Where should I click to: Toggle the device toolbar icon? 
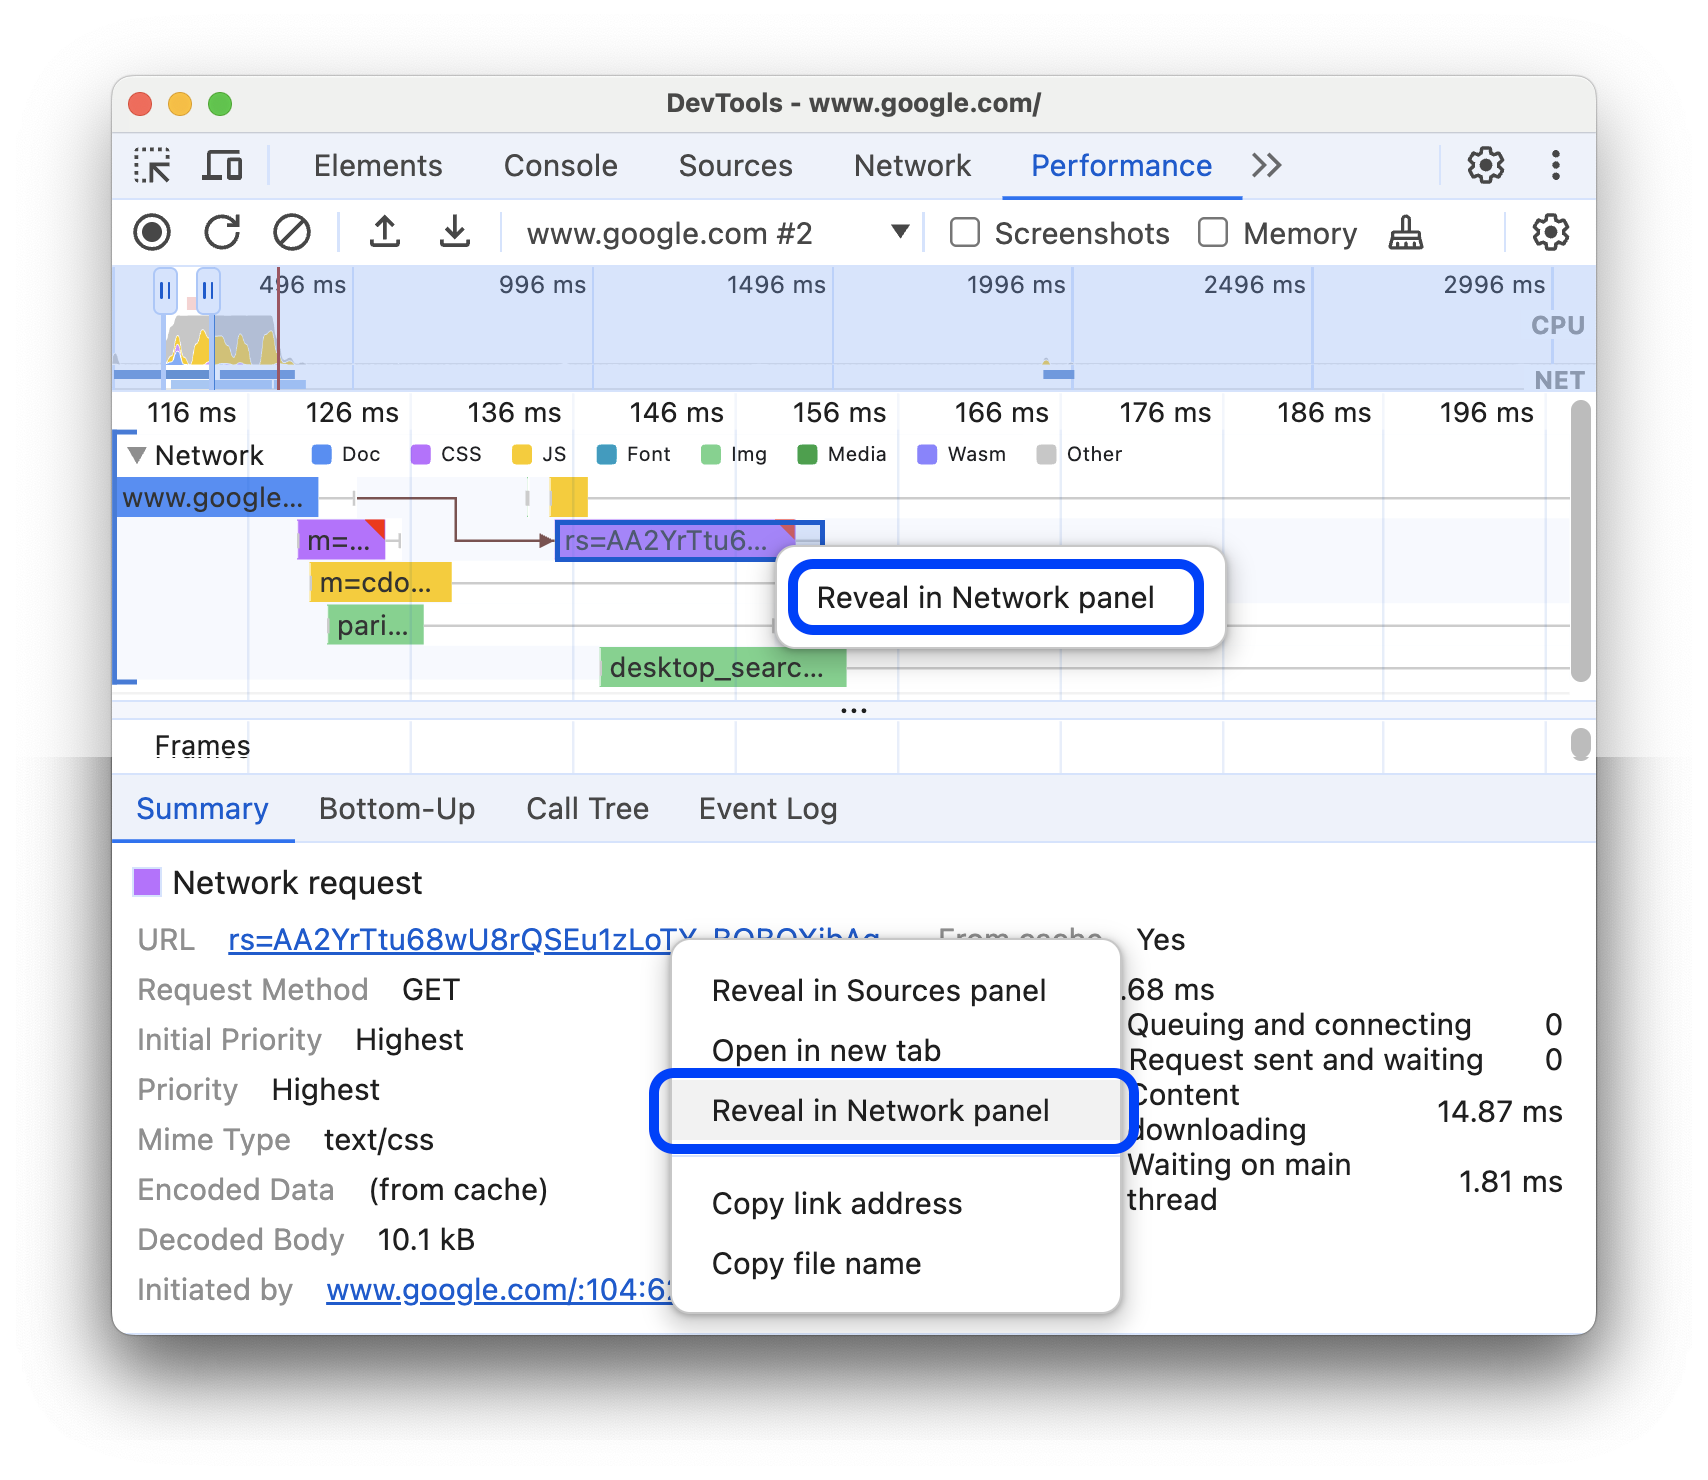(x=222, y=165)
